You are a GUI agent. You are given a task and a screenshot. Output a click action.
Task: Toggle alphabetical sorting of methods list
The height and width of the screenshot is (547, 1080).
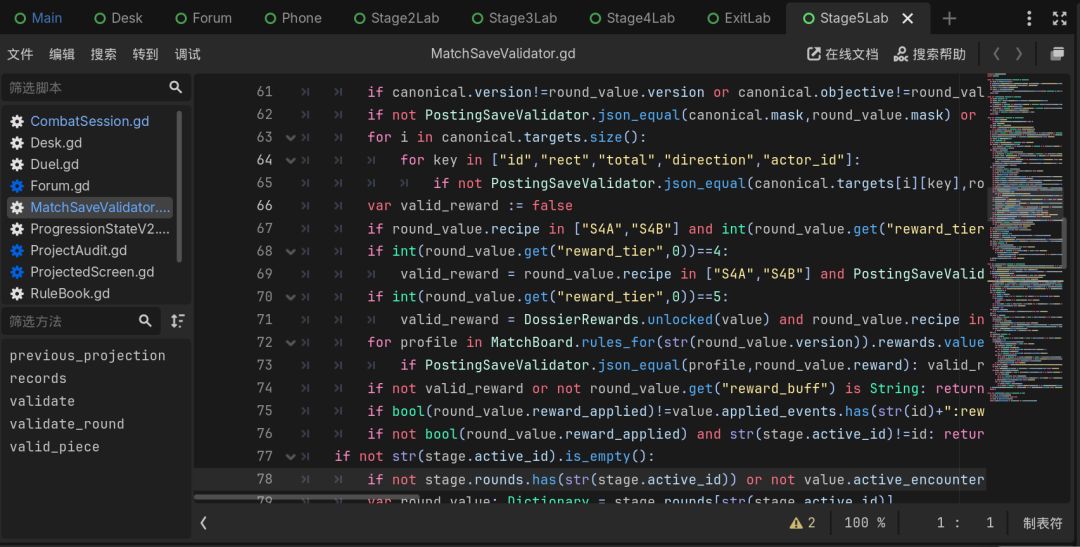pos(178,320)
